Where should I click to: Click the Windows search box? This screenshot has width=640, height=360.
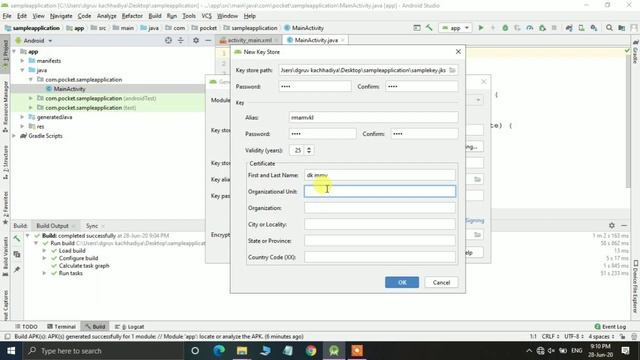(103, 351)
